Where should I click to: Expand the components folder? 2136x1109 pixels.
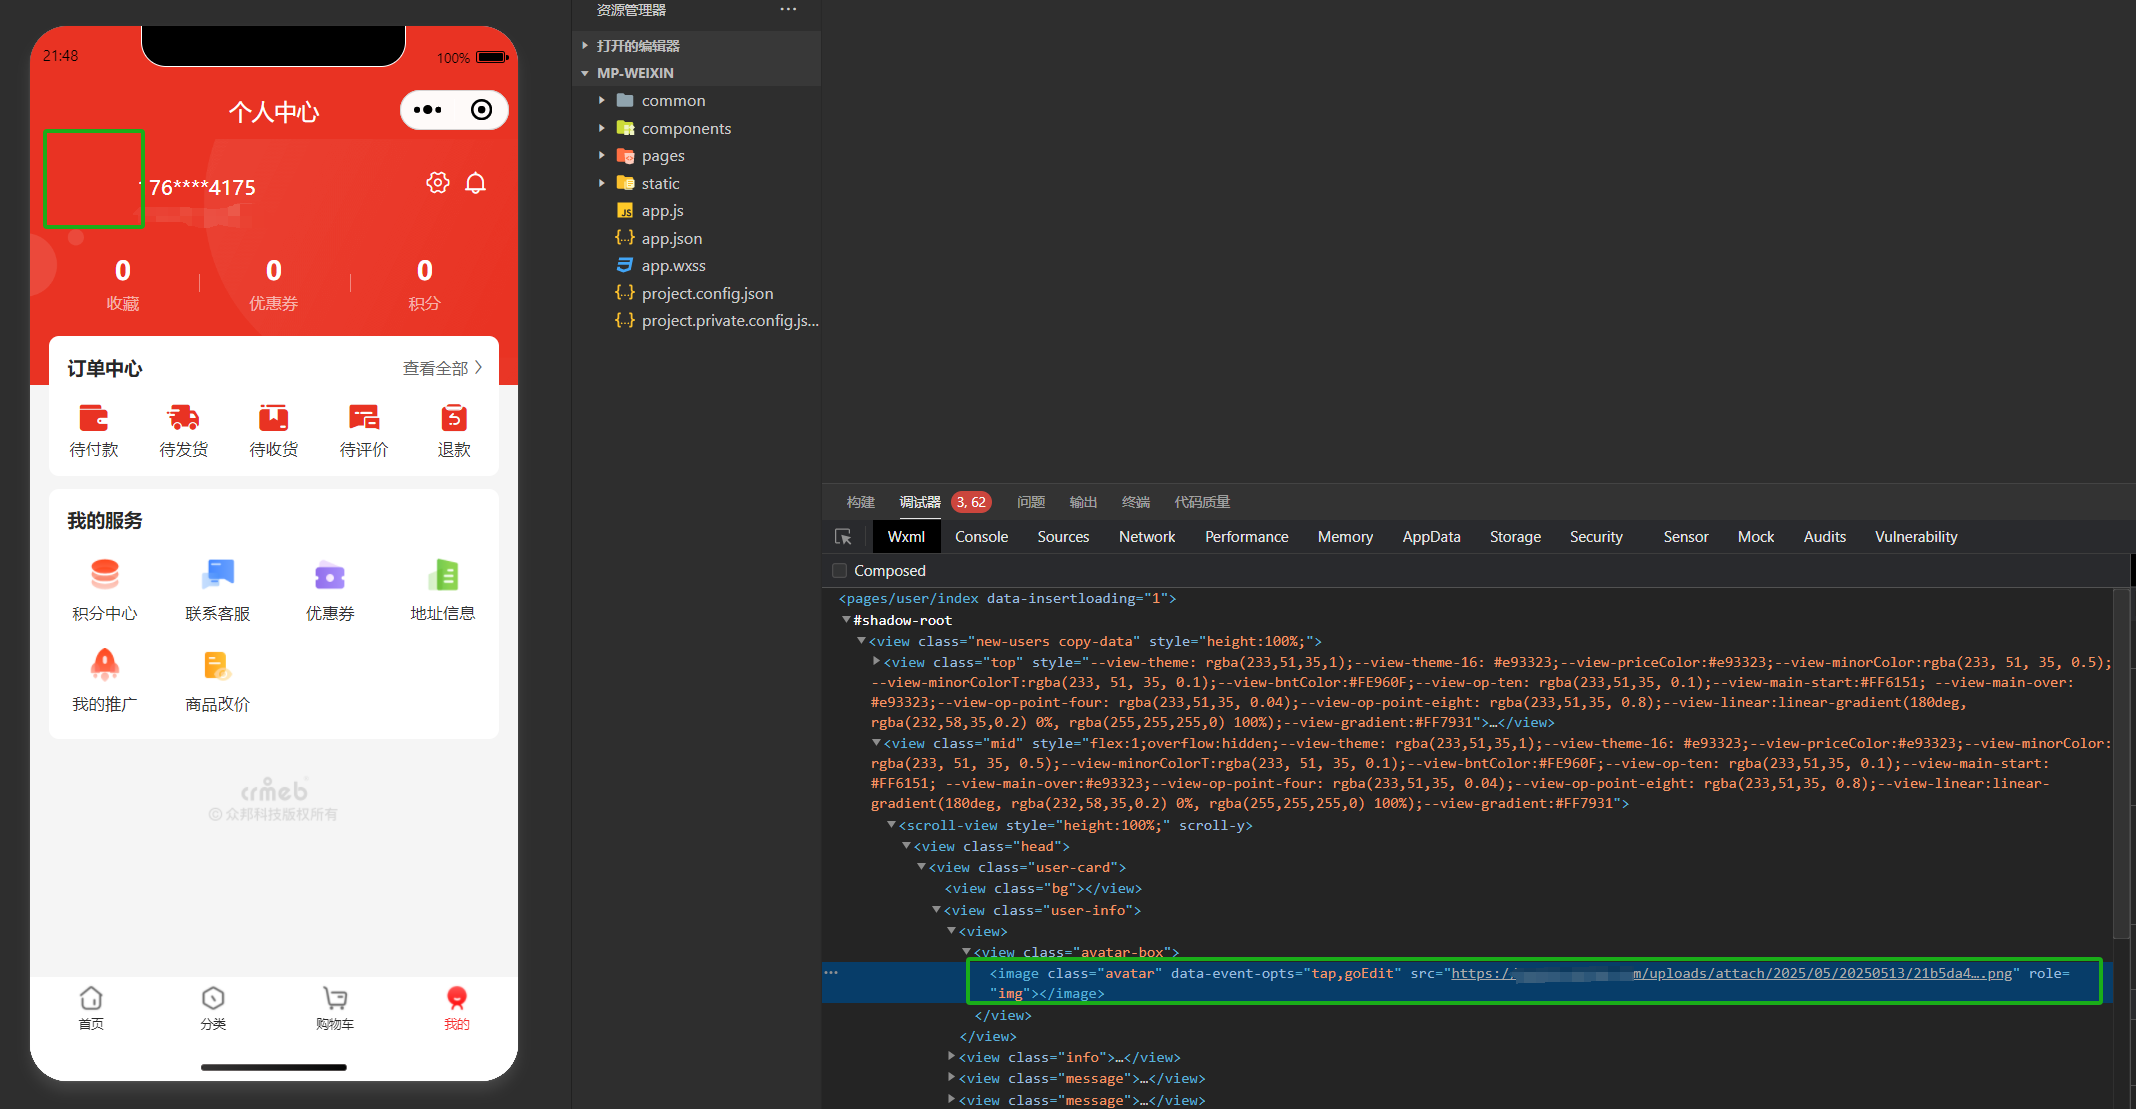coord(602,128)
